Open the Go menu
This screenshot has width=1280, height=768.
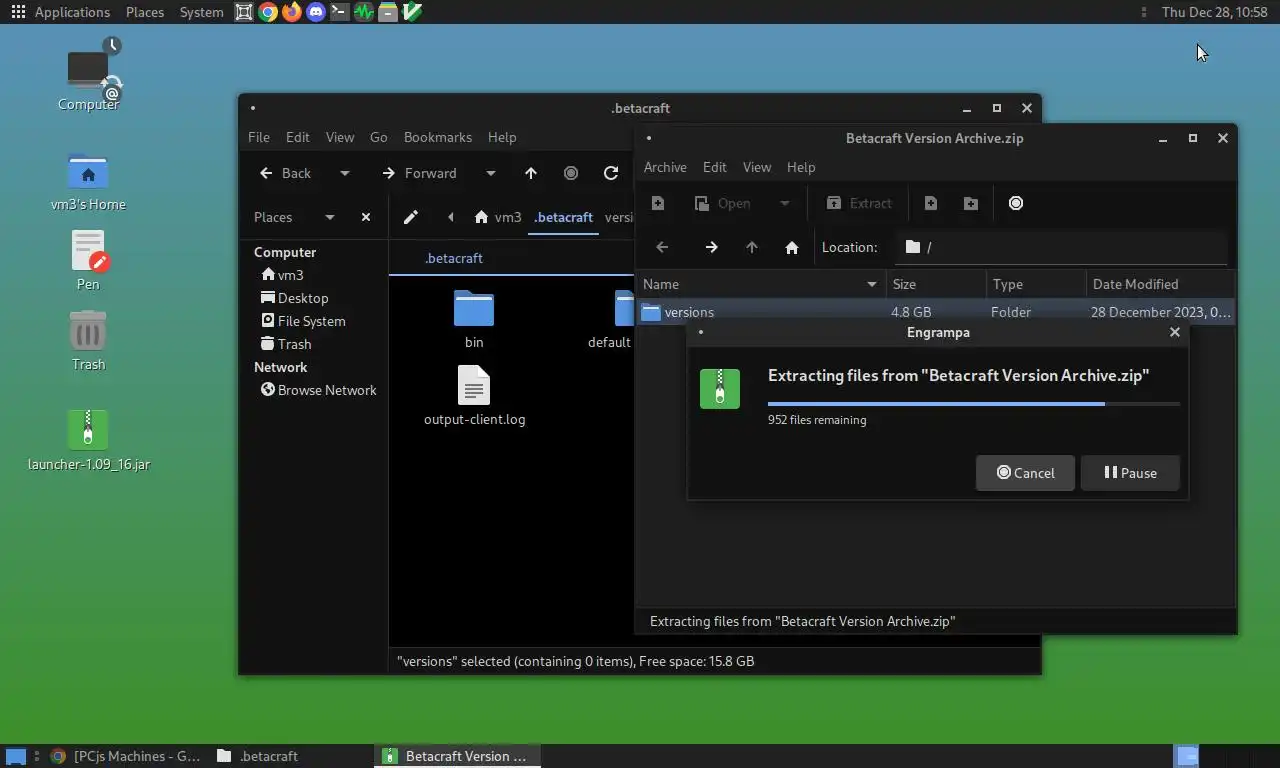point(378,137)
